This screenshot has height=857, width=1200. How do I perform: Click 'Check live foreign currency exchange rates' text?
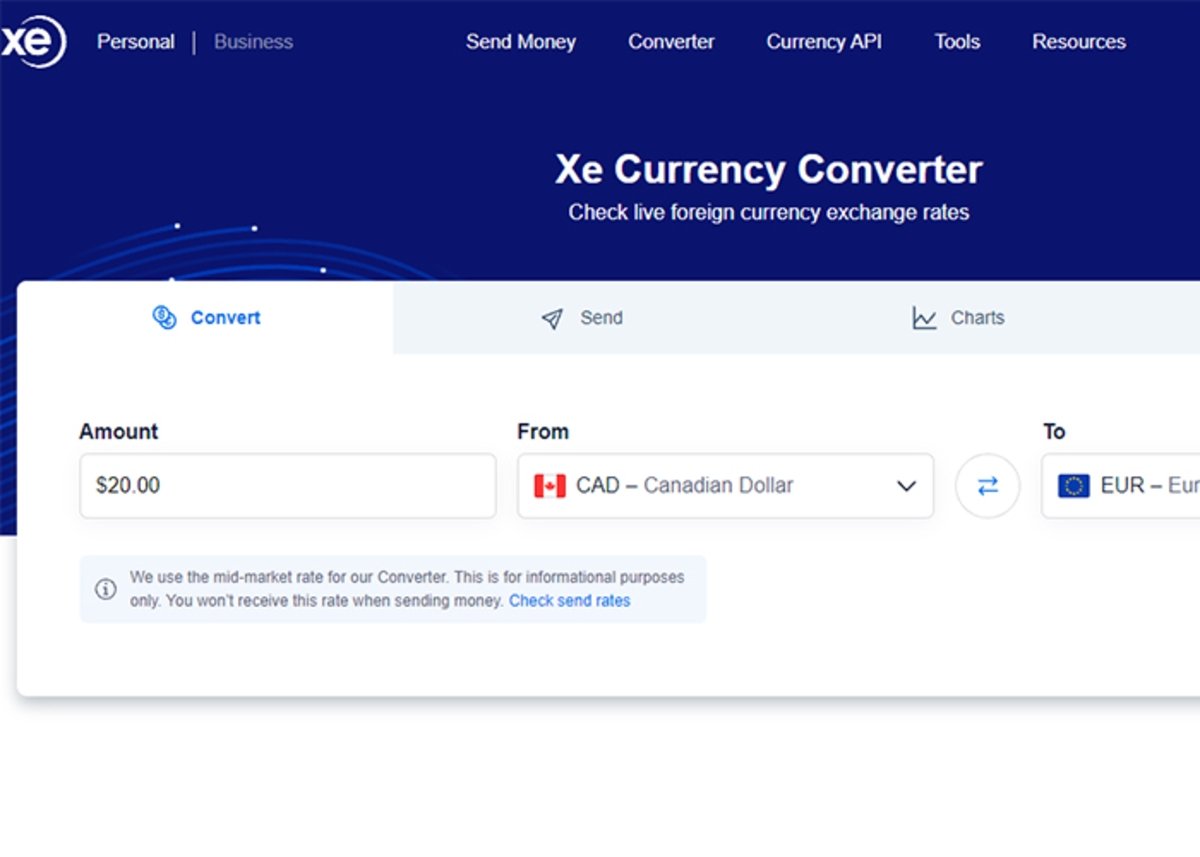coord(769,212)
